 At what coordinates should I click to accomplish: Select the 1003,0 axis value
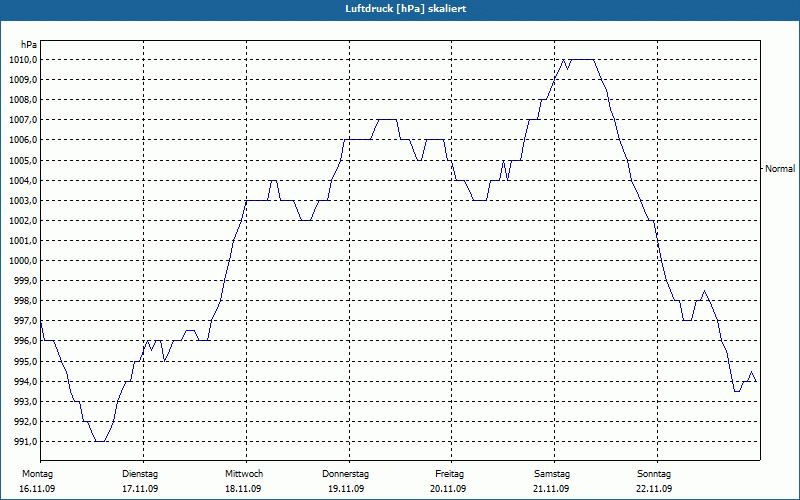(22, 201)
